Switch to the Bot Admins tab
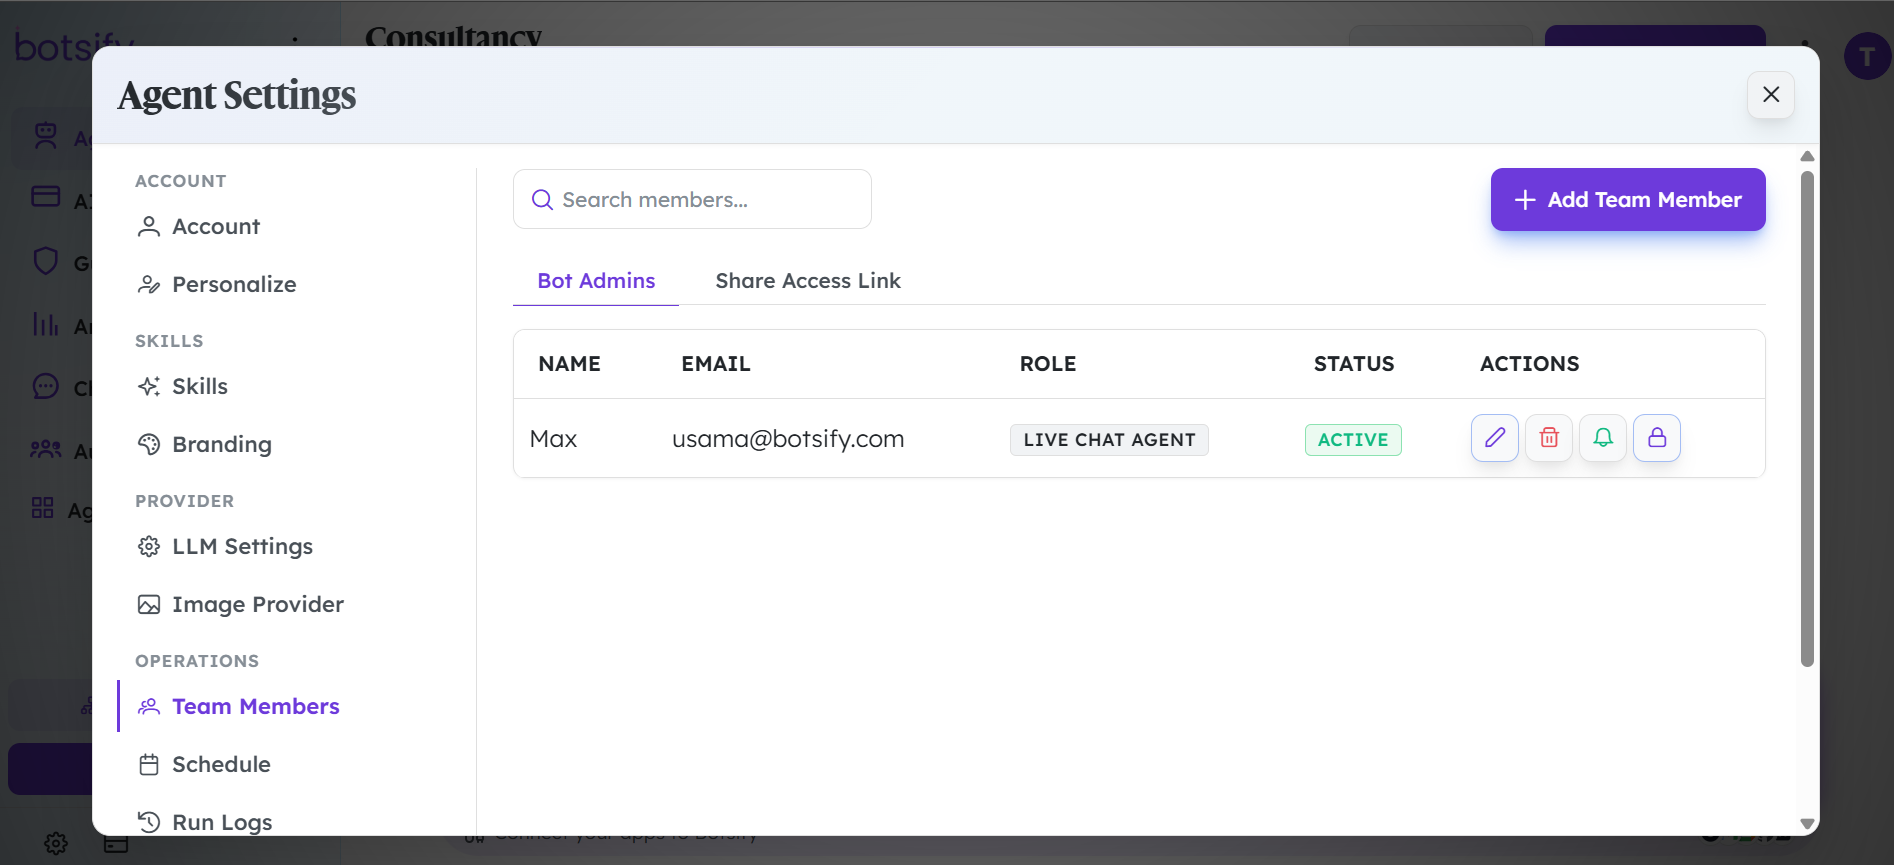 [x=596, y=281]
